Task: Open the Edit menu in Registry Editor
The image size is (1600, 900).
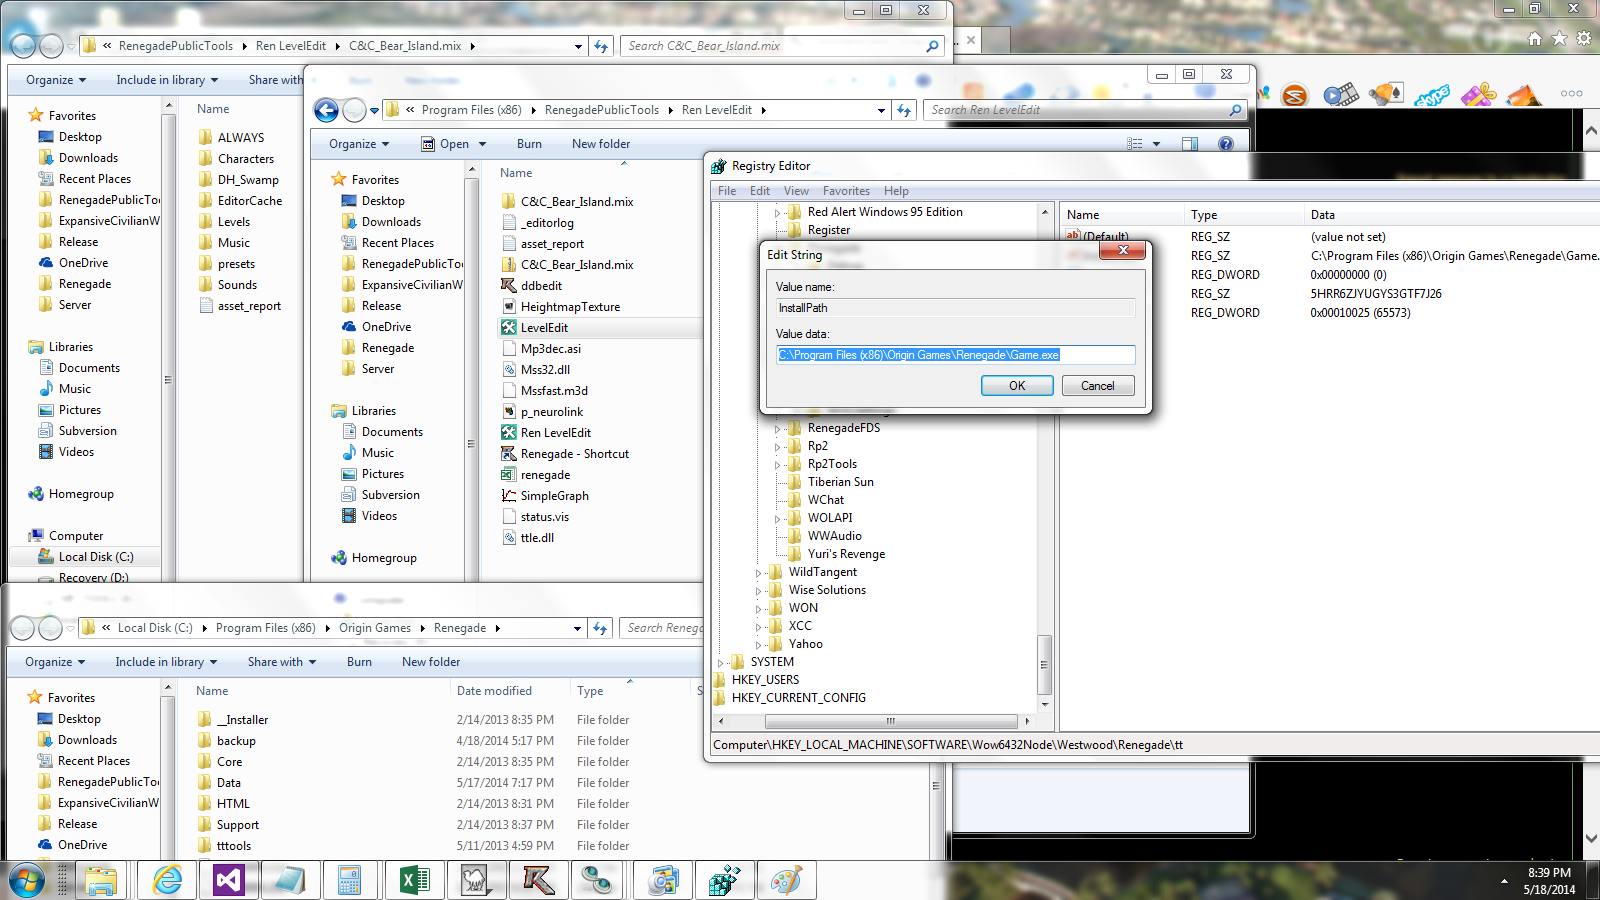Action: 760,191
